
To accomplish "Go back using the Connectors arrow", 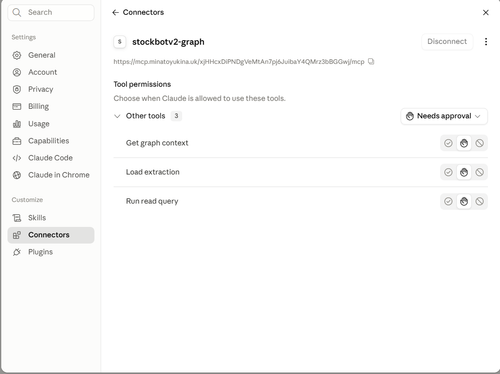I will (115, 12).
